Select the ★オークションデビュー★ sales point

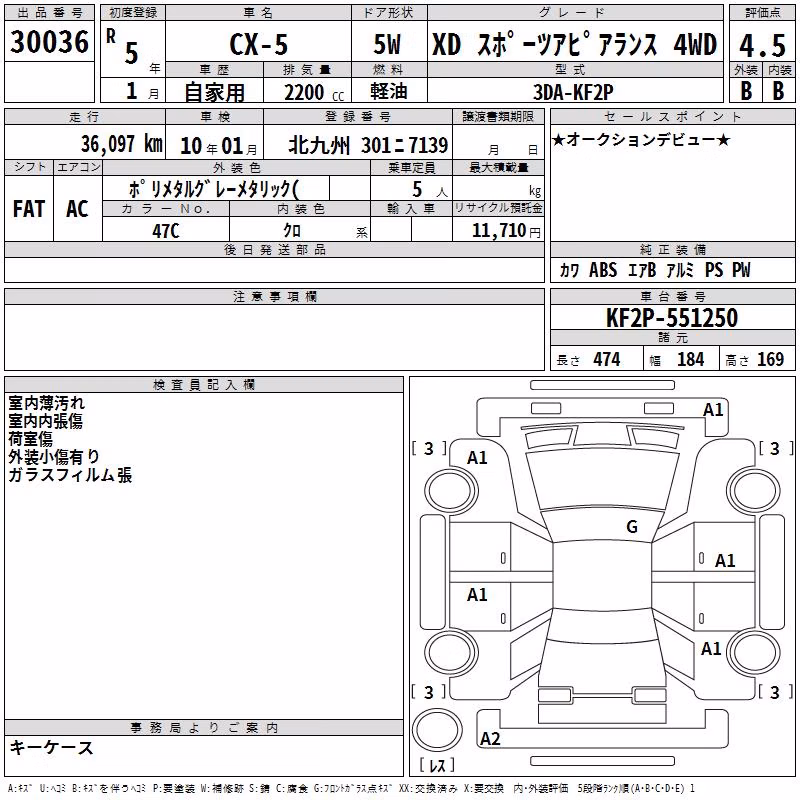click(641, 140)
